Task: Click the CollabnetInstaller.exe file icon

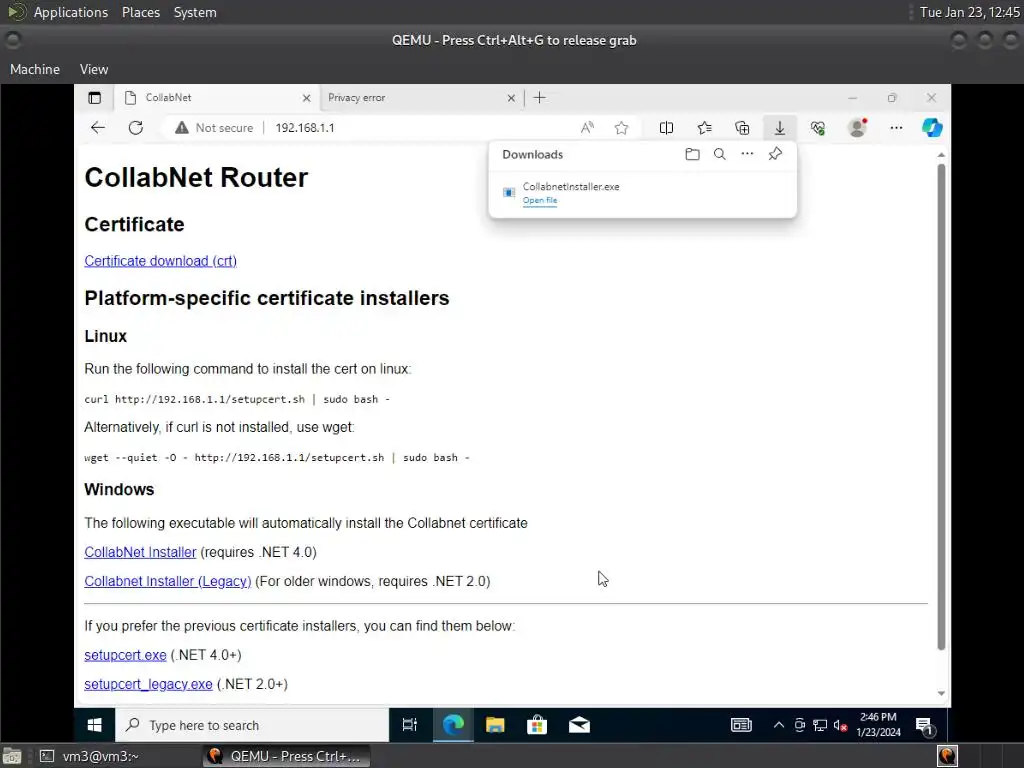Action: (x=509, y=192)
